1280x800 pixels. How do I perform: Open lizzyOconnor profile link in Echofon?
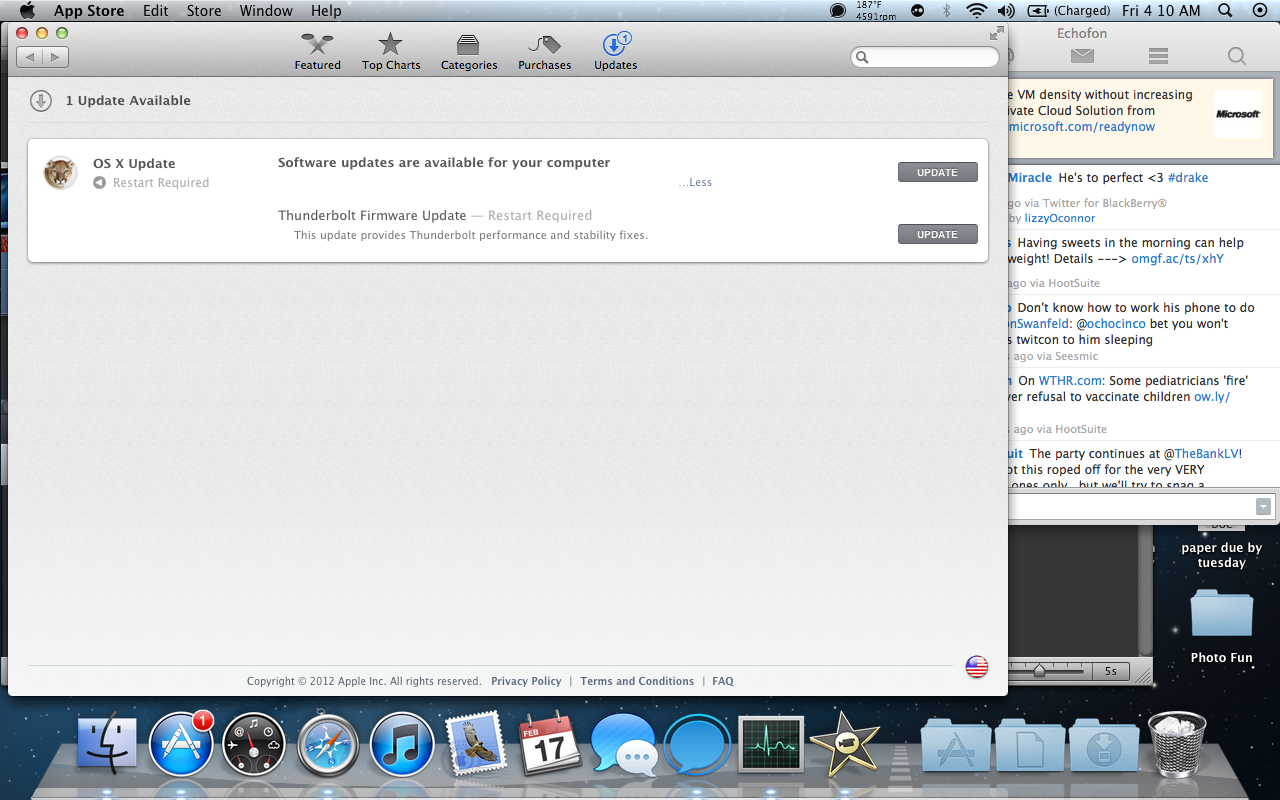[1060, 218]
